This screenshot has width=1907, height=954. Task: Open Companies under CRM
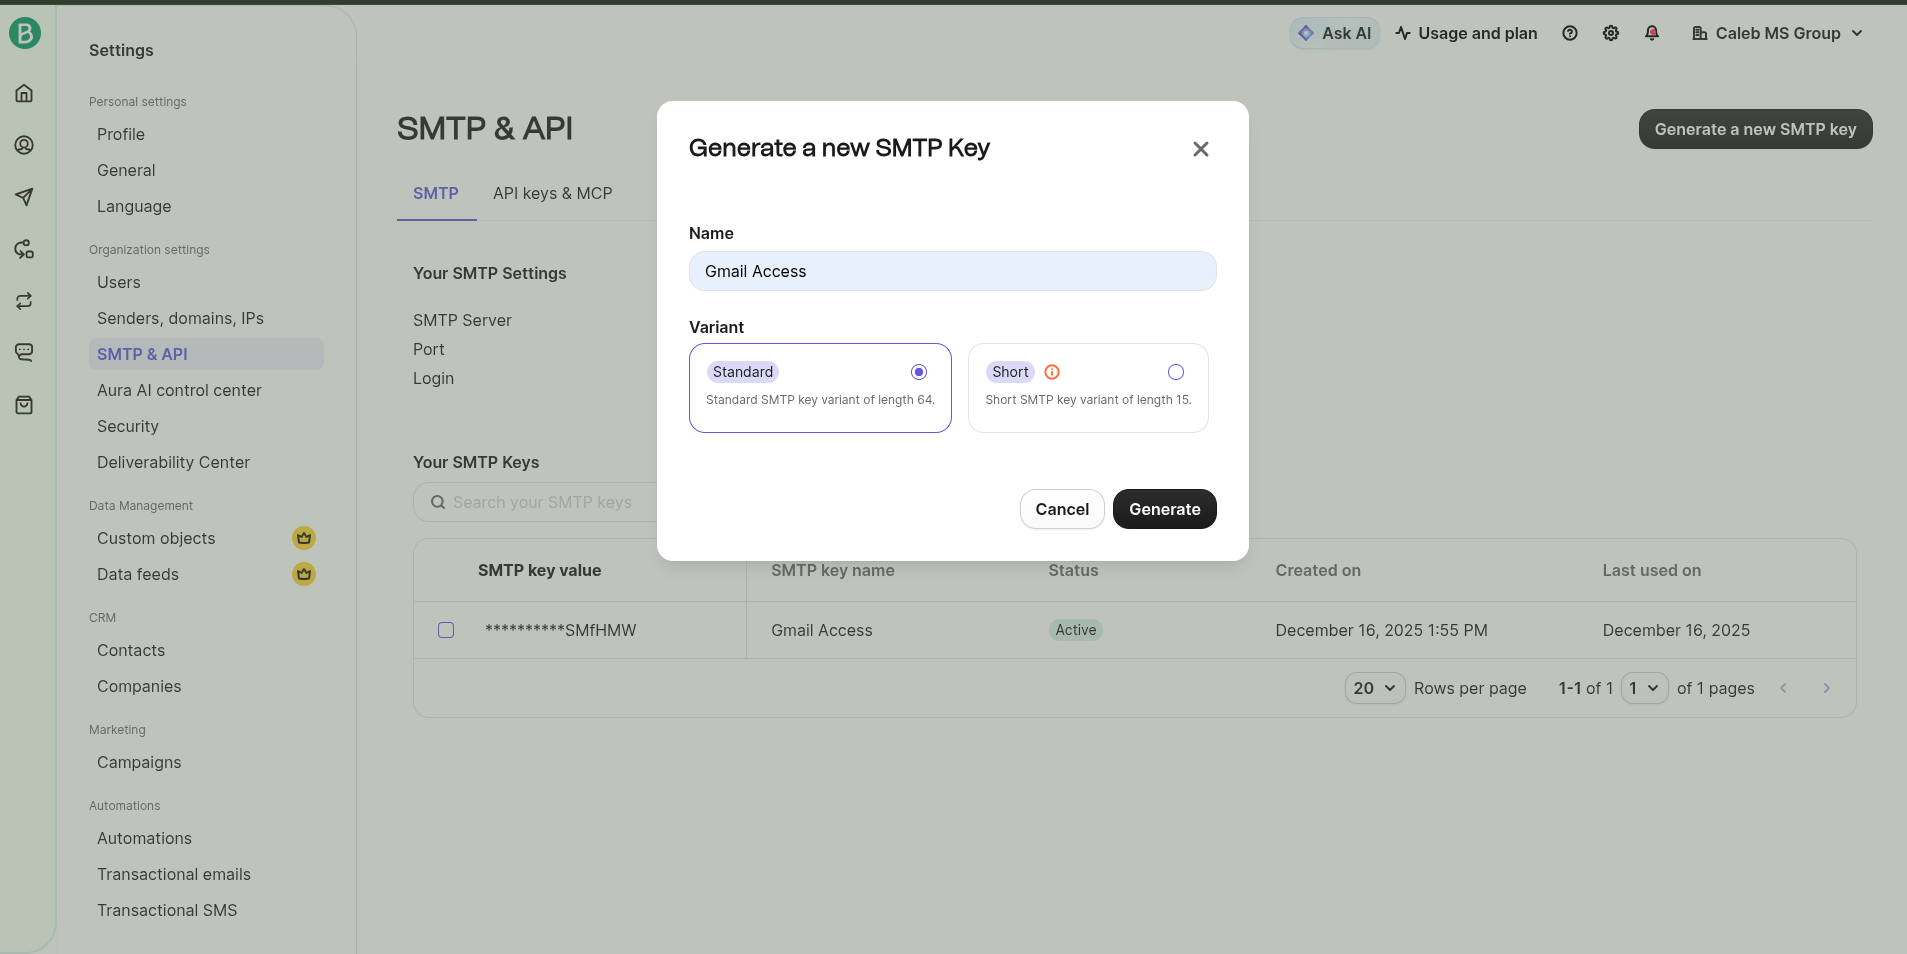[x=139, y=686]
